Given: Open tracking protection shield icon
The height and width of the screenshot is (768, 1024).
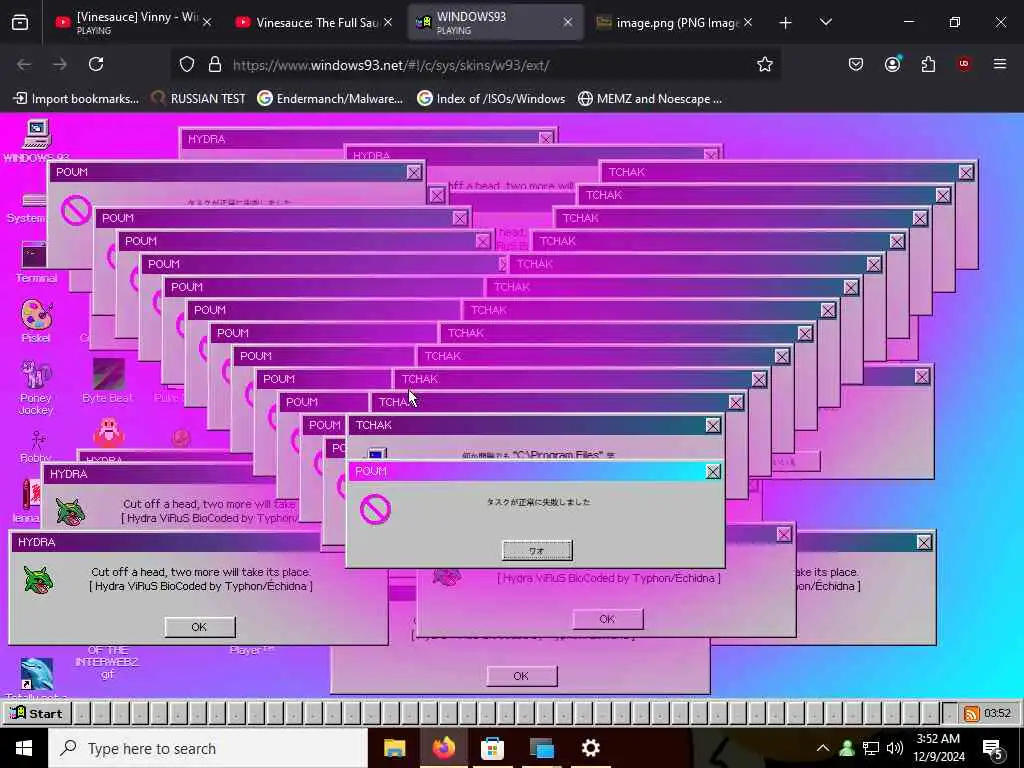Looking at the screenshot, I should (187, 64).
